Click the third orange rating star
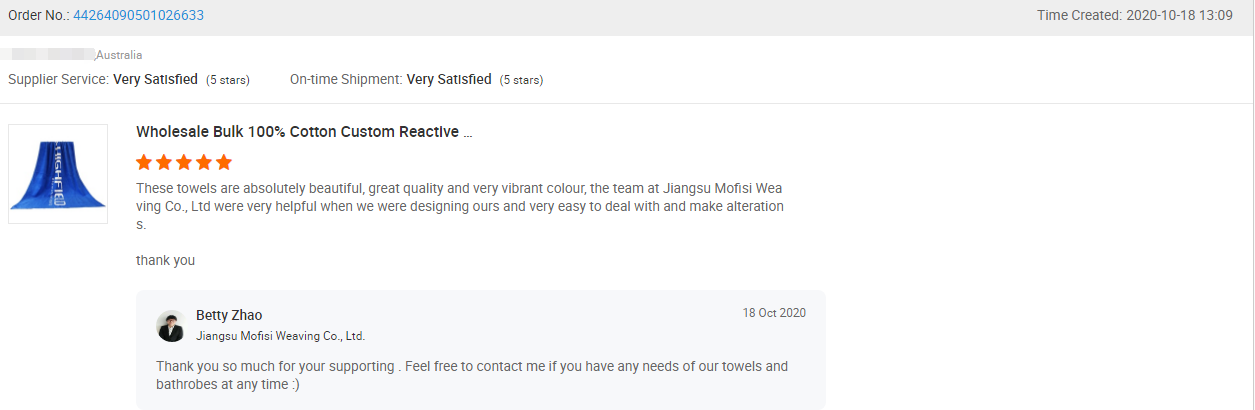 pos(184,162)
